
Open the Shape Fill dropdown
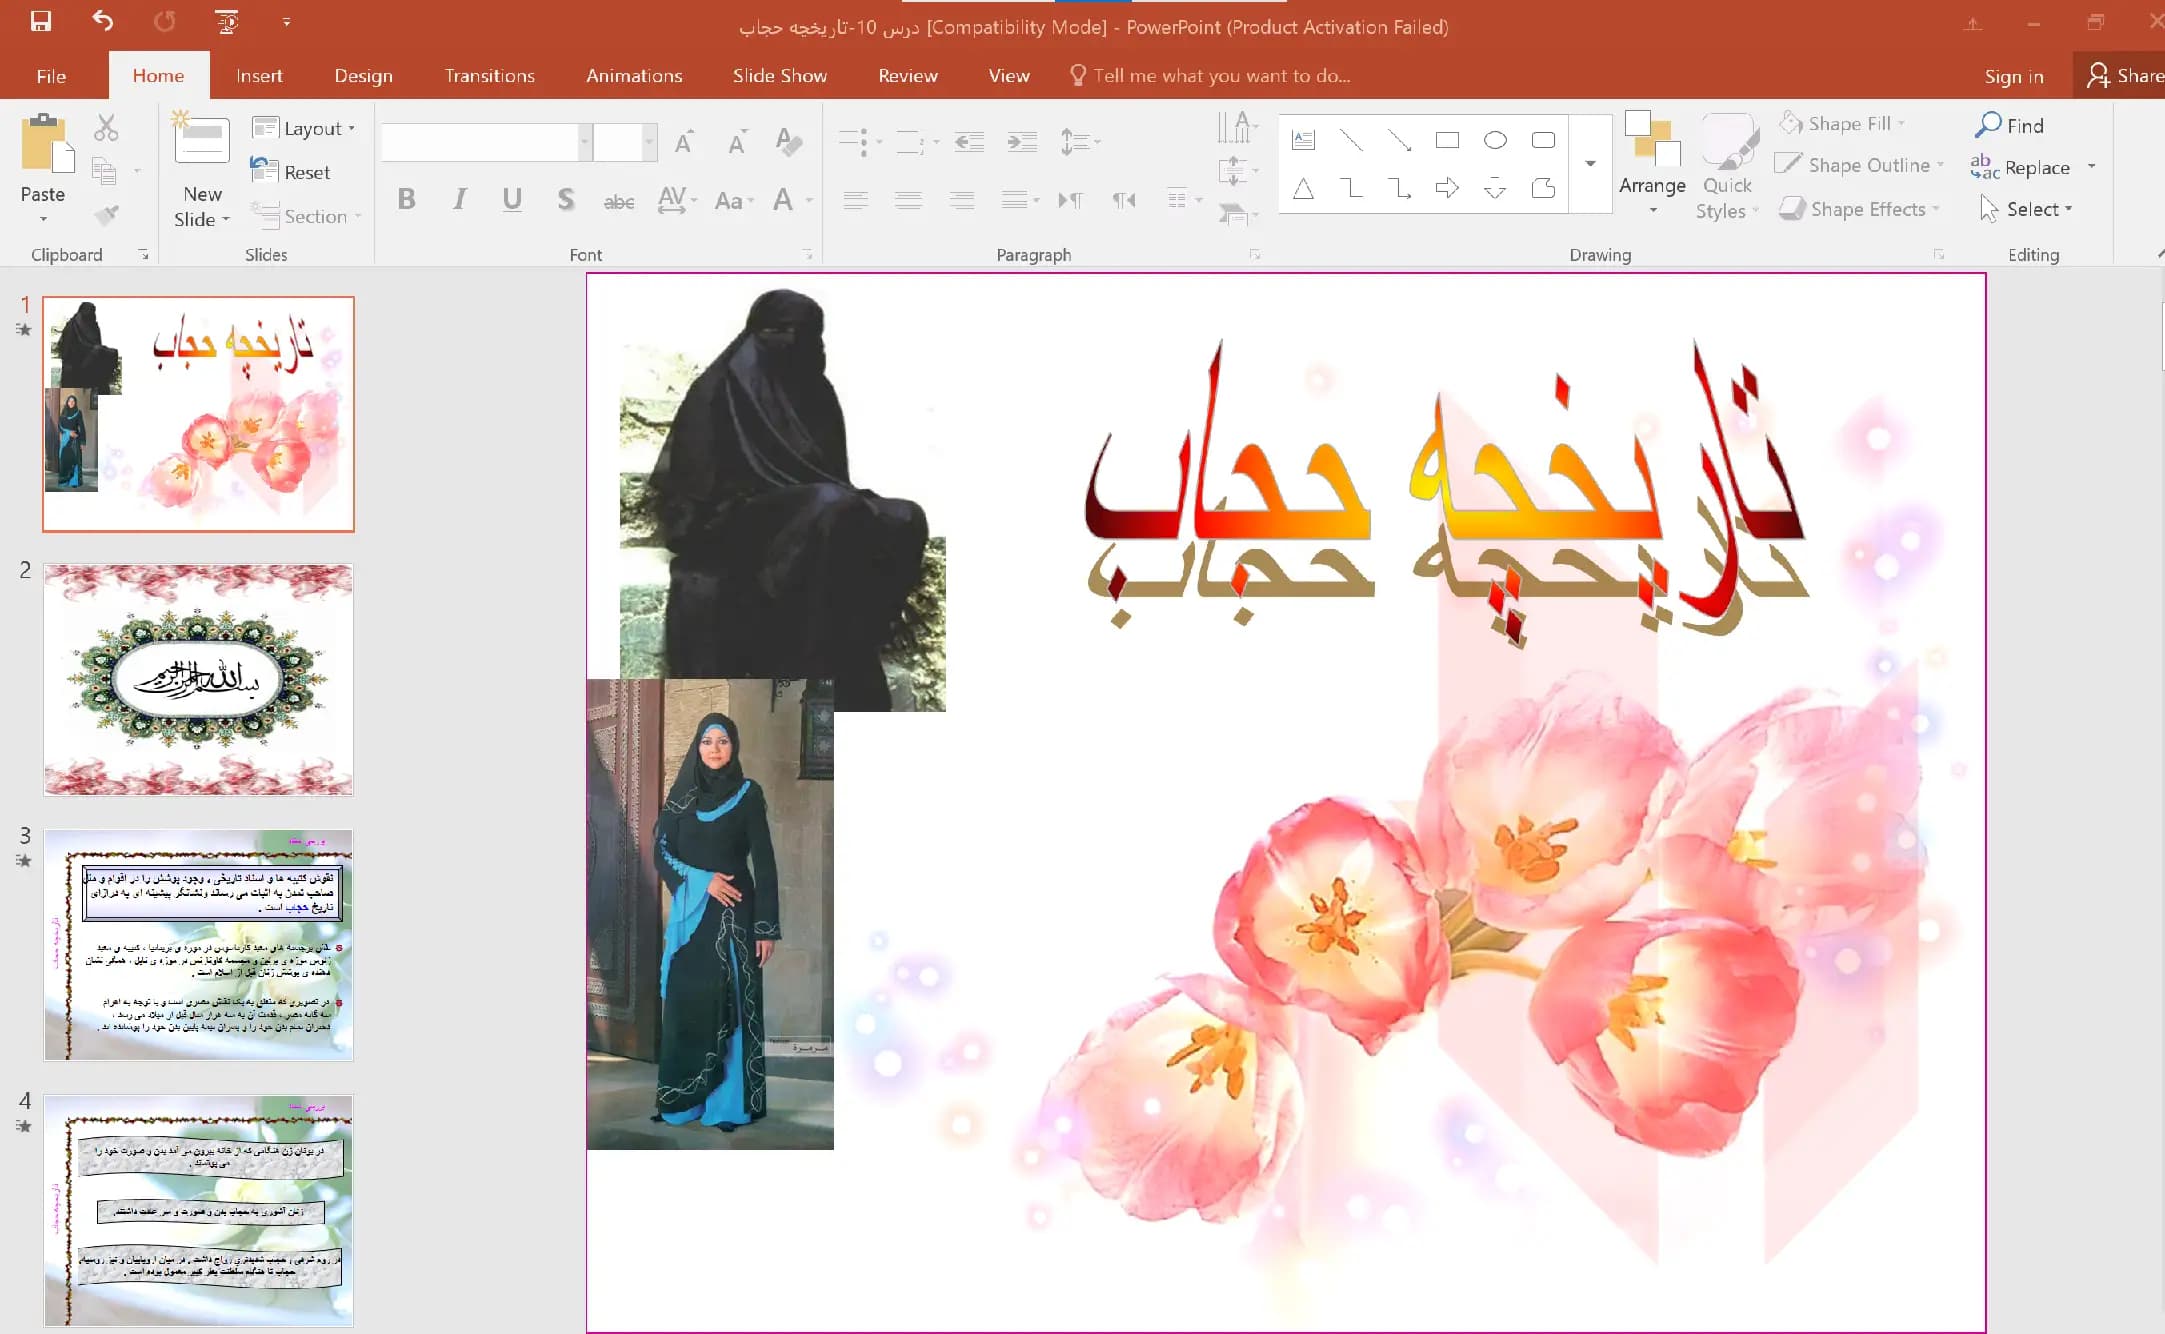click(1842, 123)
